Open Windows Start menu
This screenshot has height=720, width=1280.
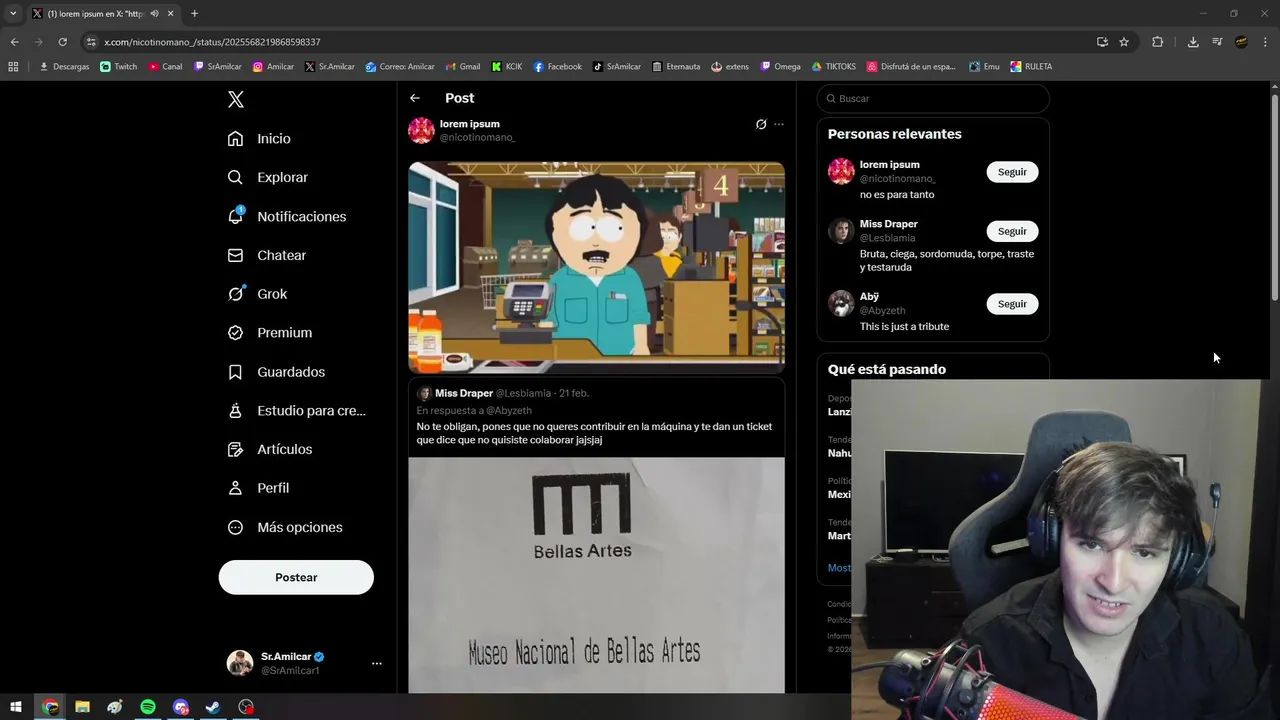16,707
